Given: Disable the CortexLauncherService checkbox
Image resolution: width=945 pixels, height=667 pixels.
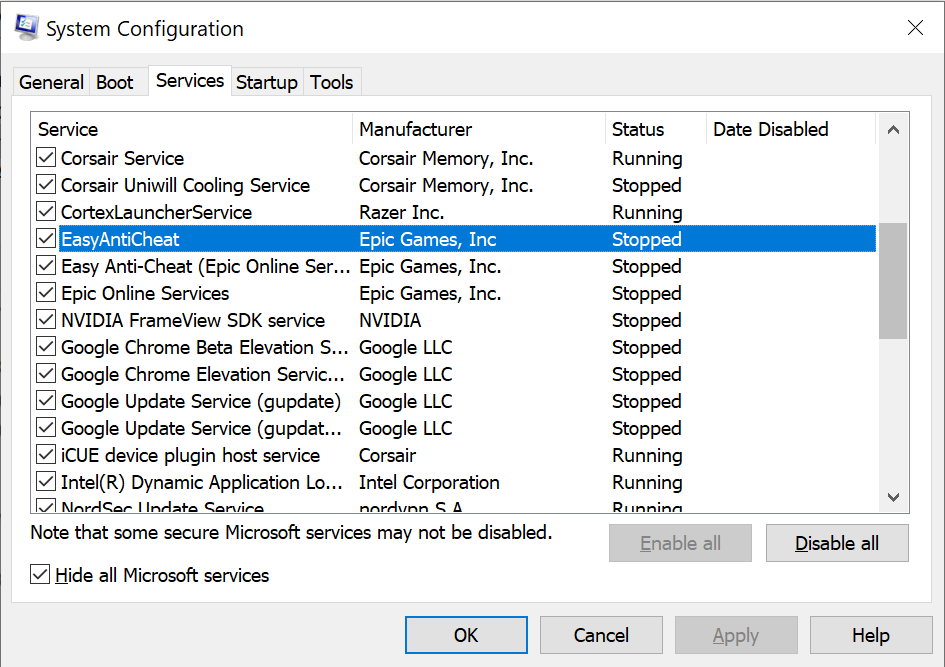Looking at the screenshot, I should (x=46, y=212).
